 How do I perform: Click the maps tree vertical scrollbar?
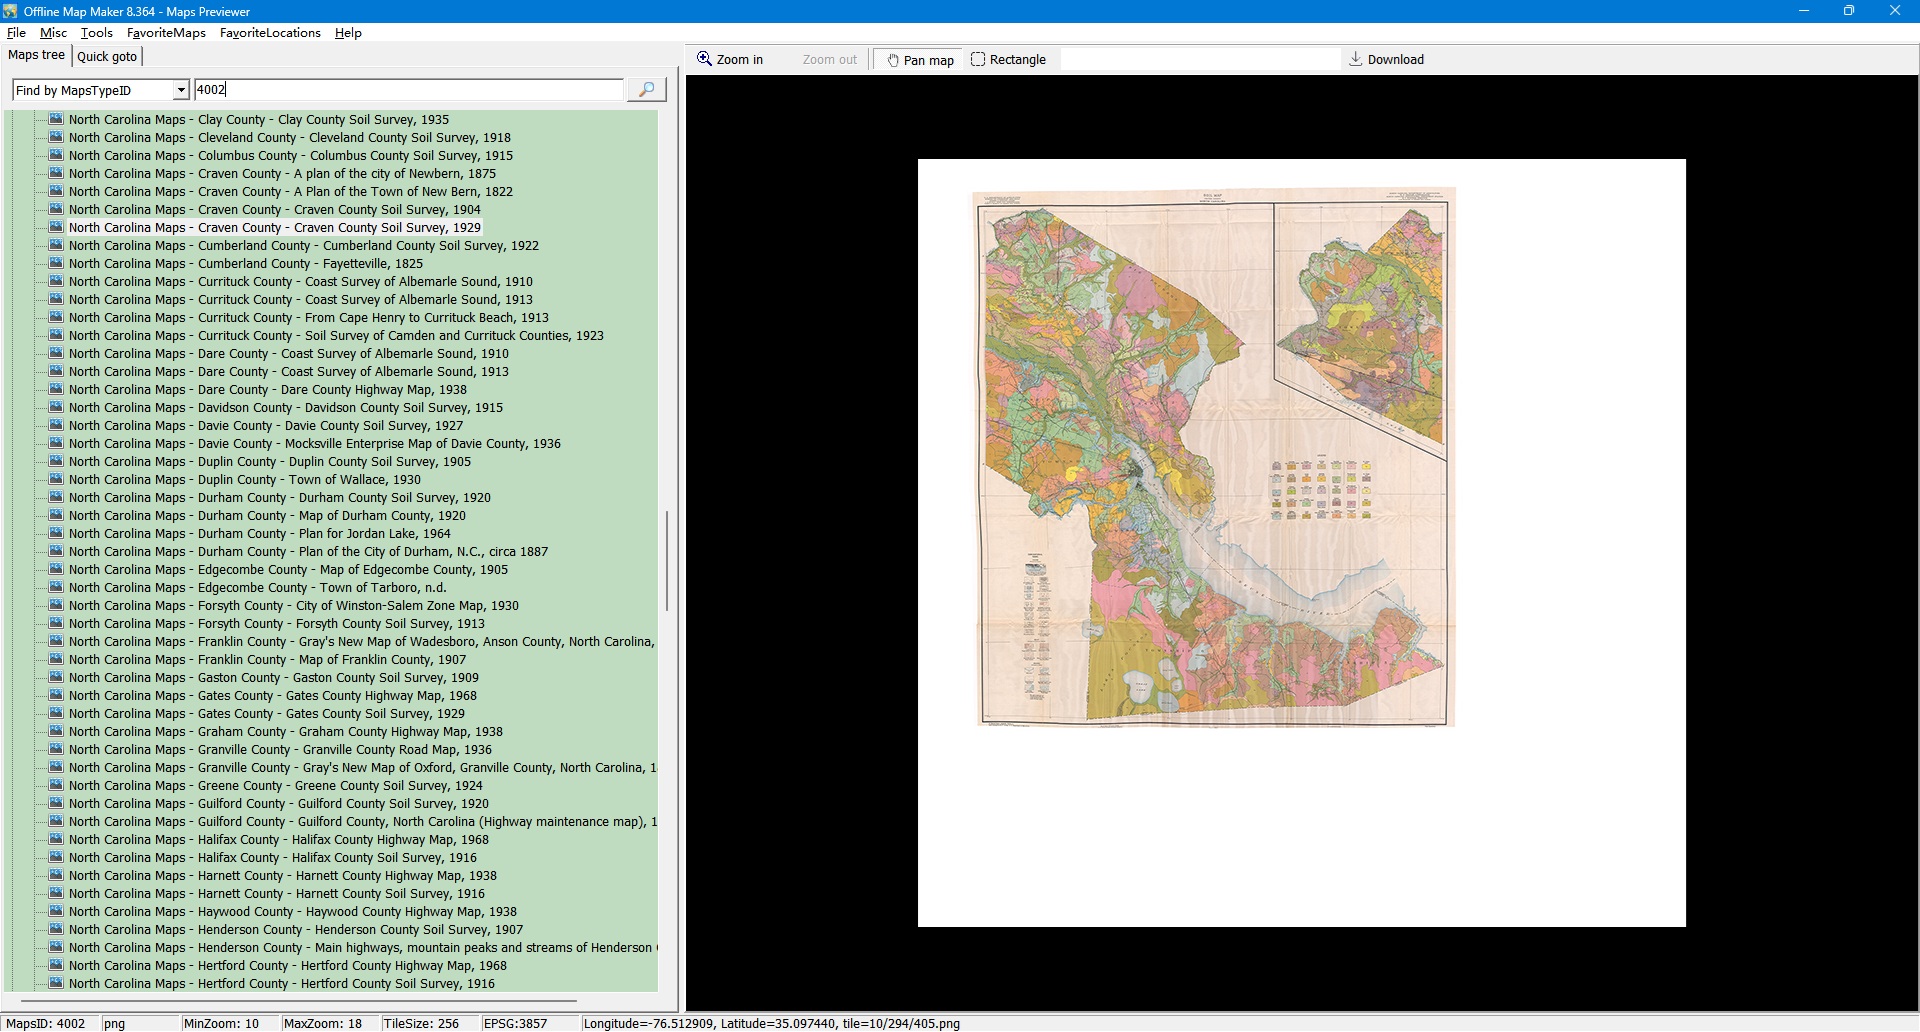[667, 560]
